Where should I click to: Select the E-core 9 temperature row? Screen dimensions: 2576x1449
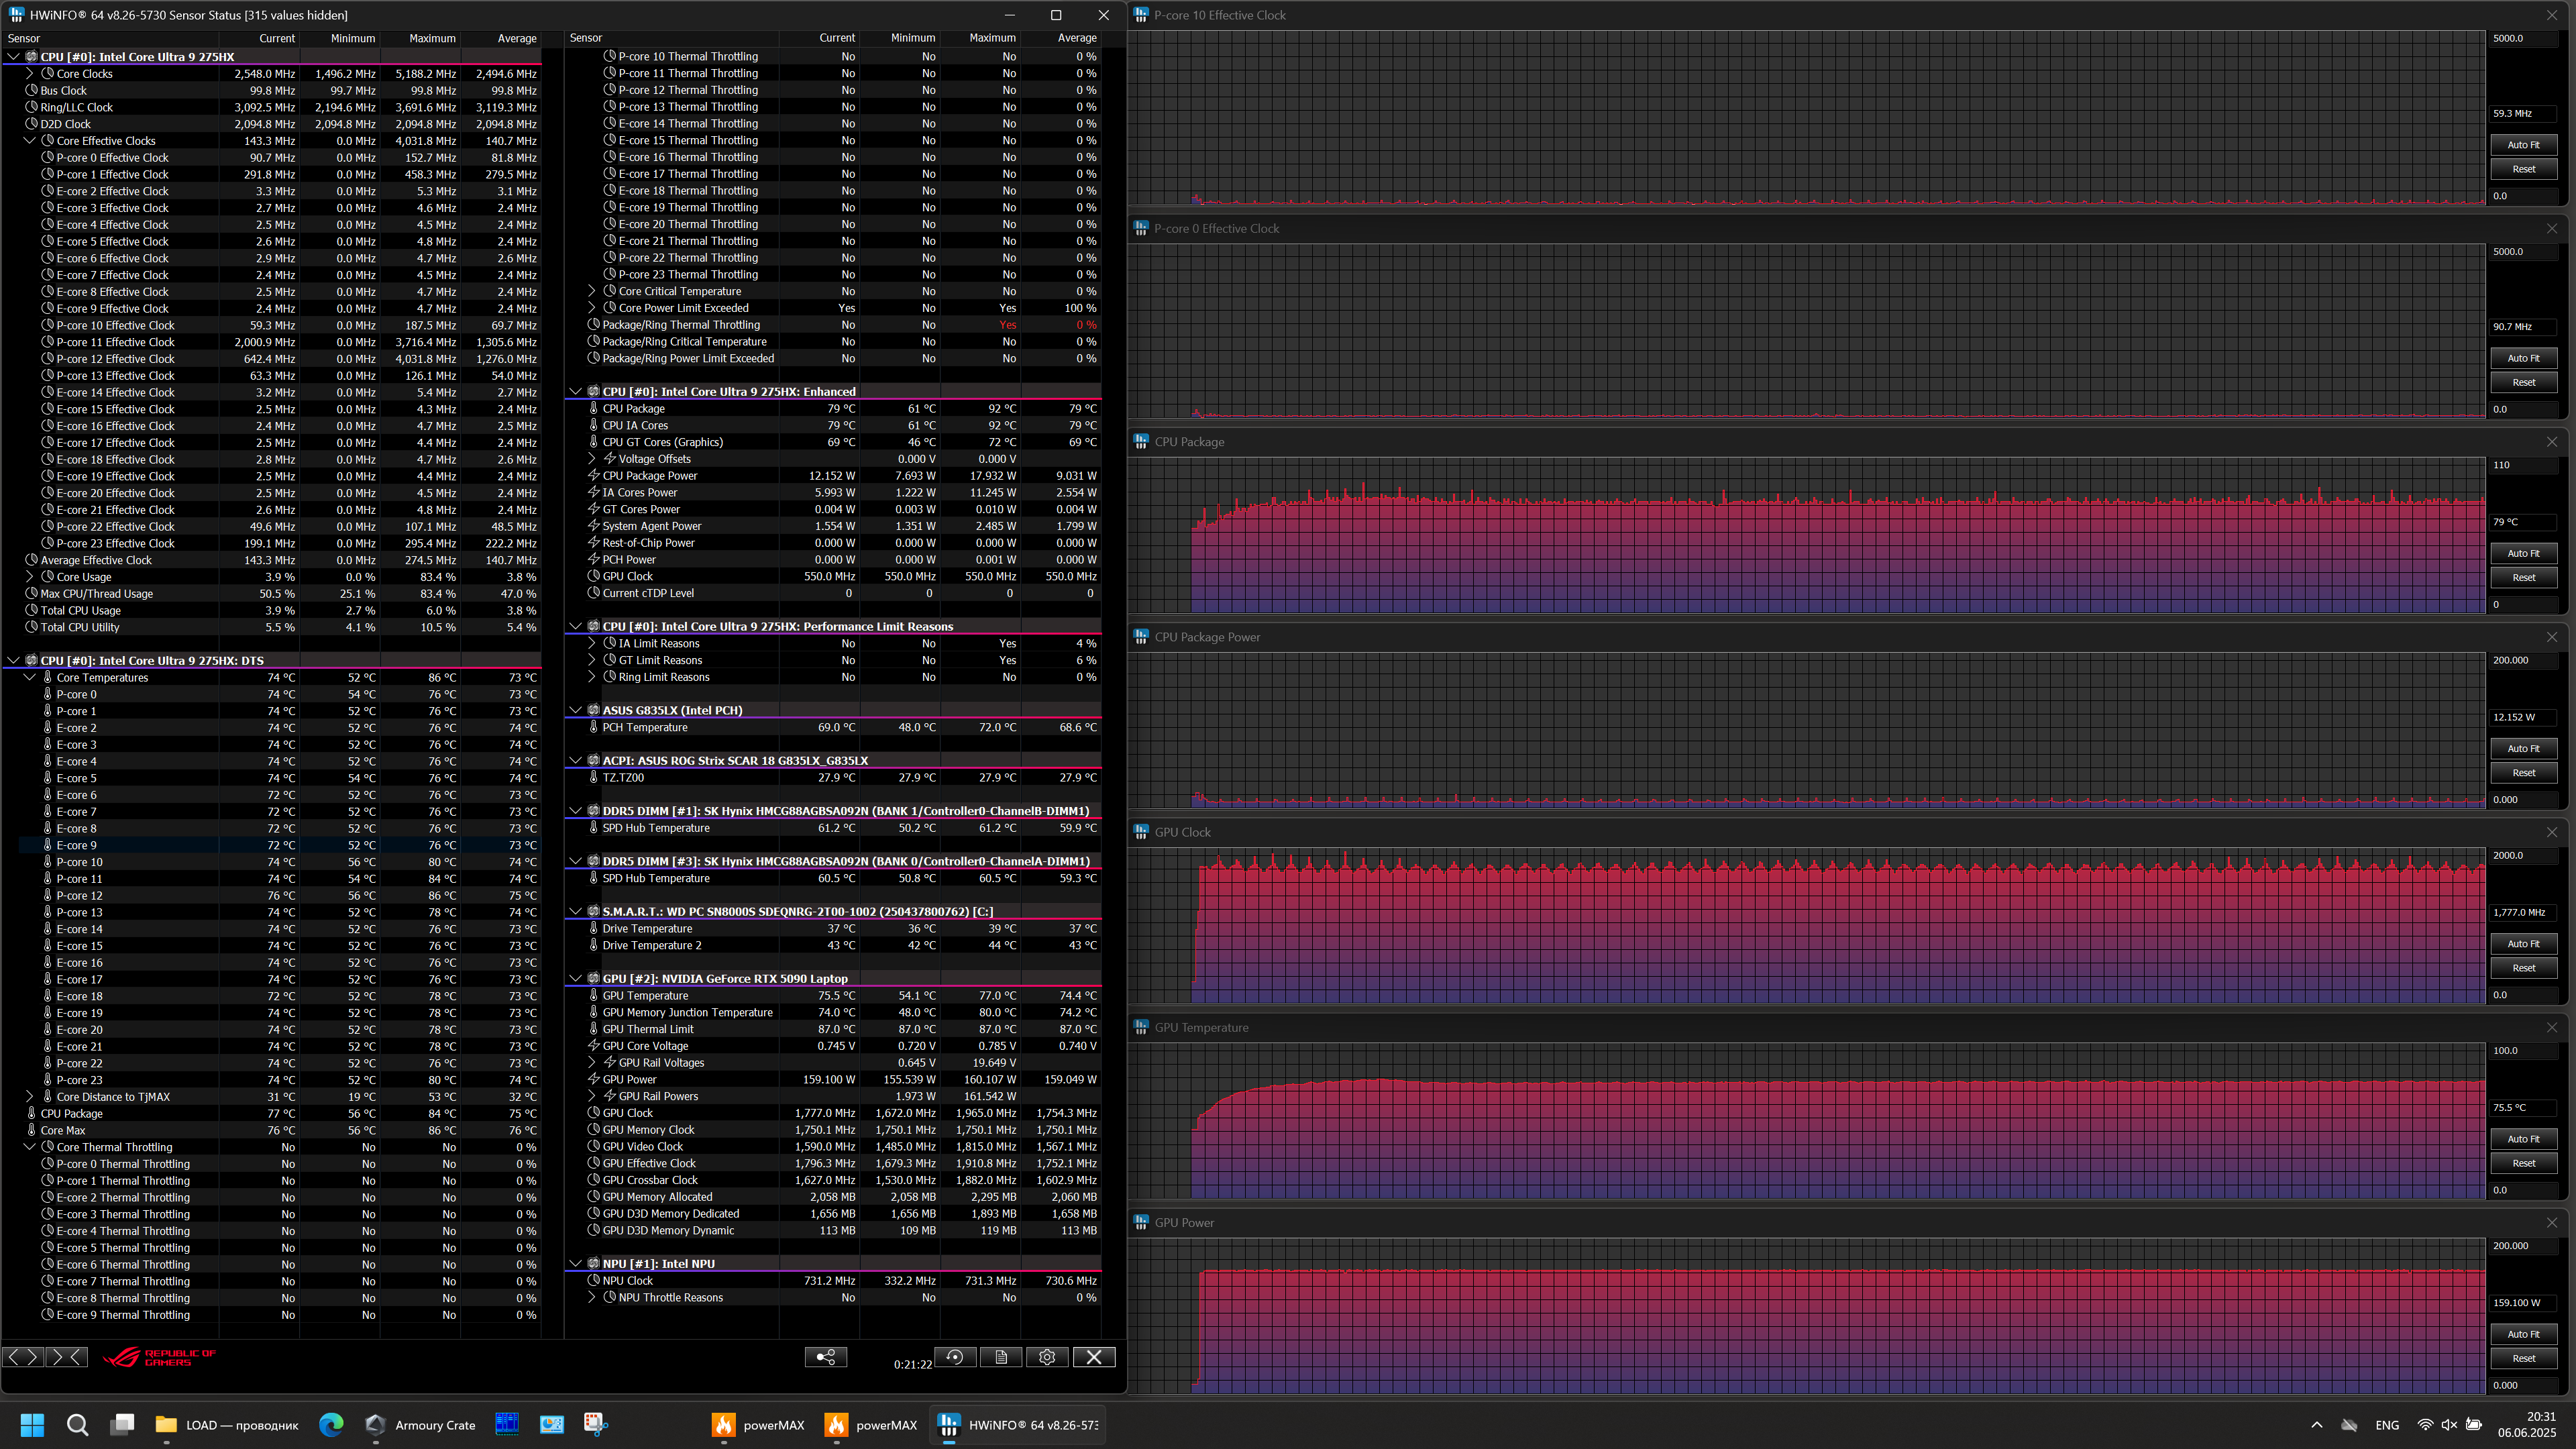tap(77, 845)
